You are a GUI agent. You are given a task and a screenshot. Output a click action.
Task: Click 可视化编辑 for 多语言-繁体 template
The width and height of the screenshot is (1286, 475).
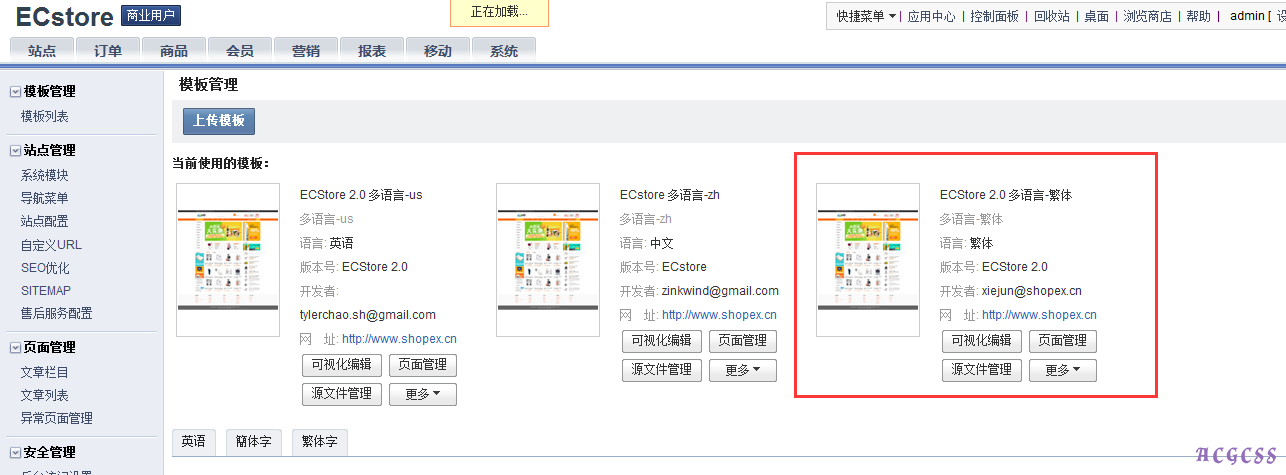(982, 341)
